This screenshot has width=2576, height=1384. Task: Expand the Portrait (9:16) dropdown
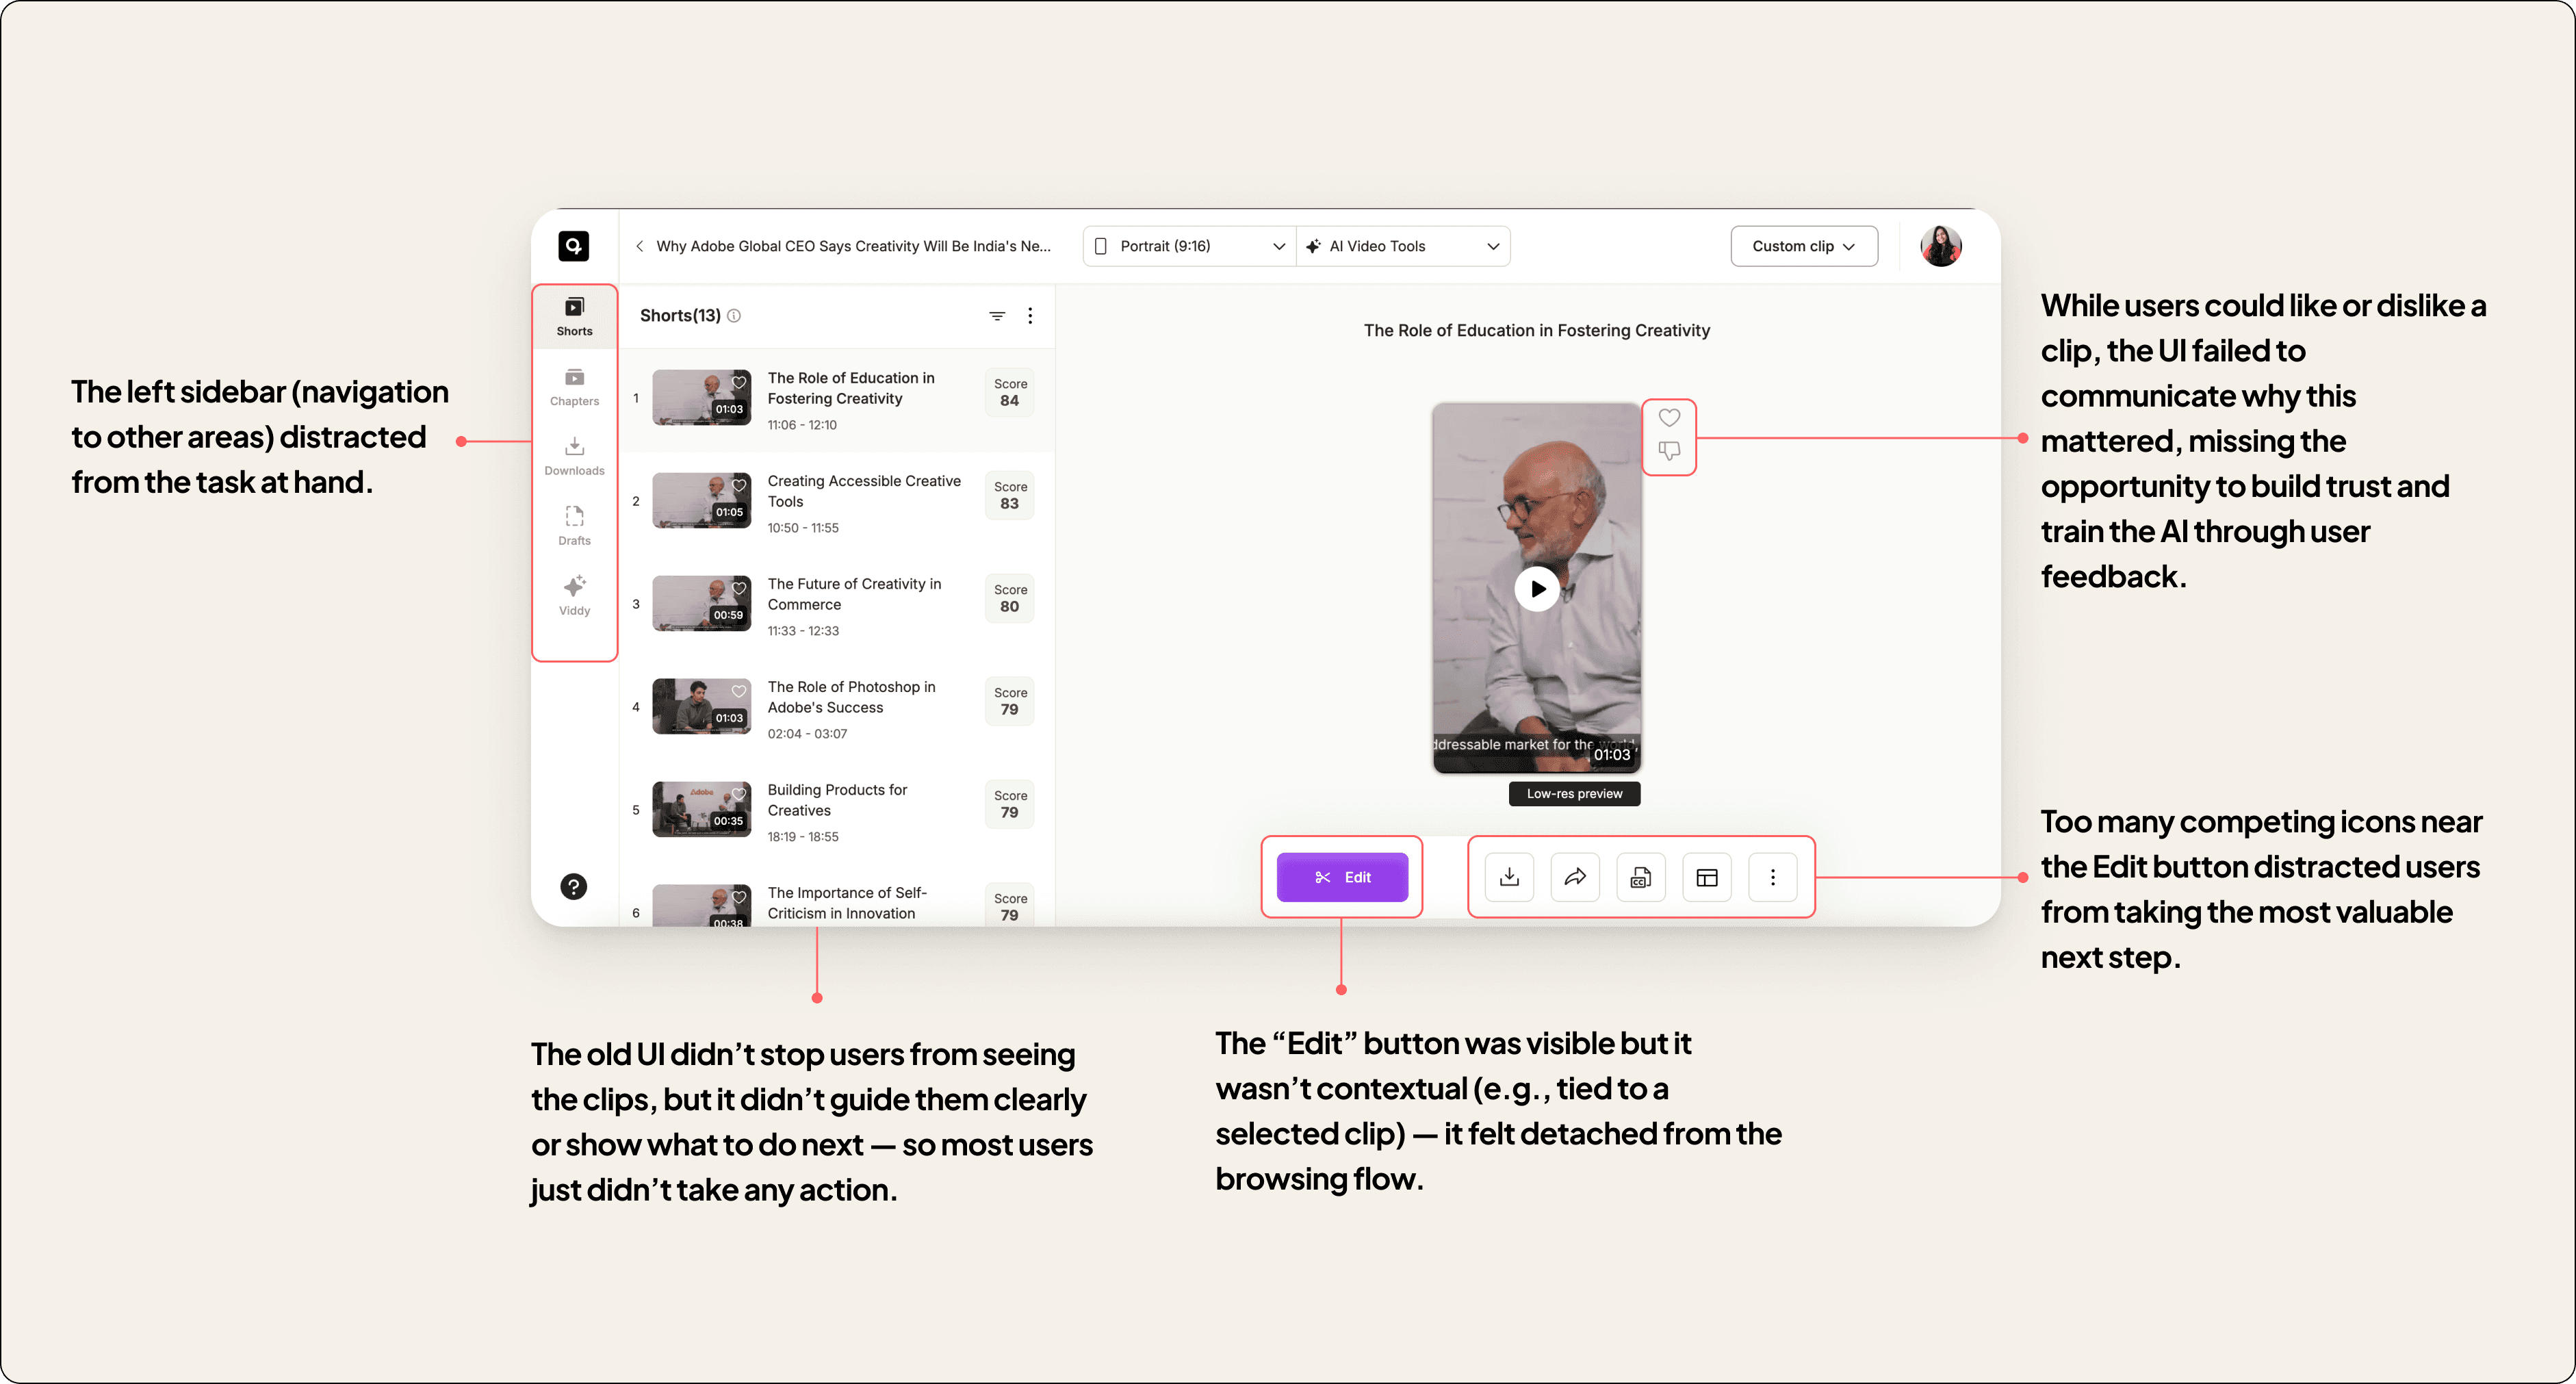1190,246
